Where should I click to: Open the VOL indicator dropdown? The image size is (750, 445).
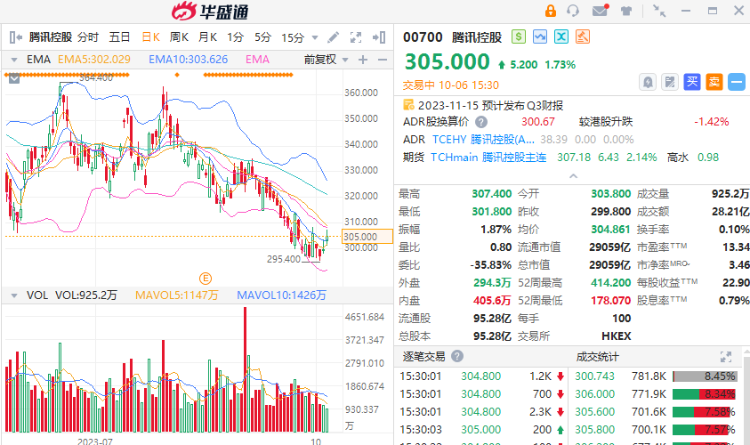pyautogui.click(x=14, y=296)
